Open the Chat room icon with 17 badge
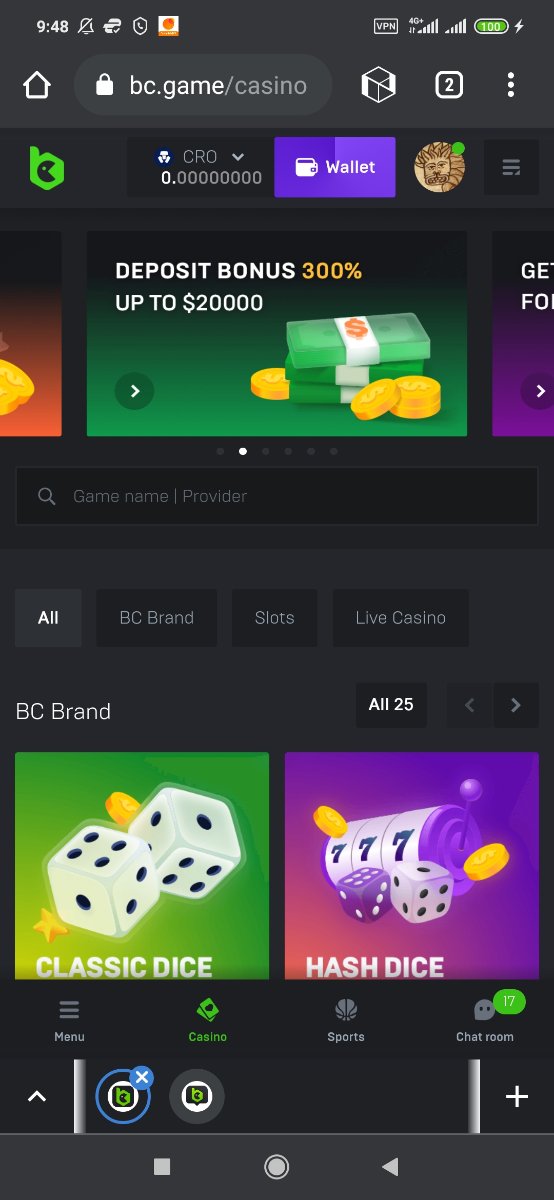 pyautogui.click(x=485, y=1020)
